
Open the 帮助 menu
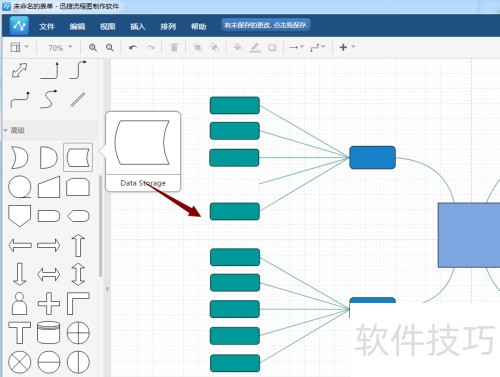(198, 26)
